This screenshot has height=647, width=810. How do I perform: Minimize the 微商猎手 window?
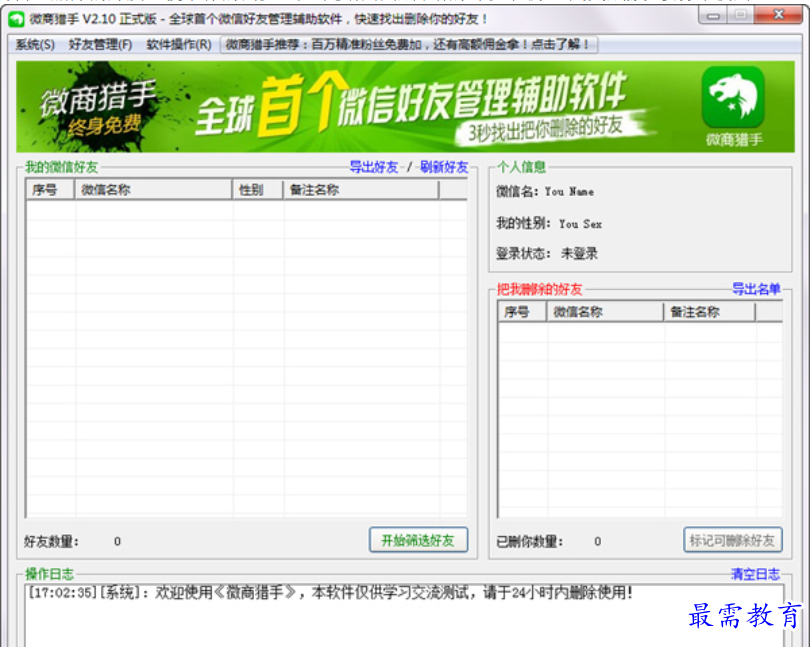(713, 16)
